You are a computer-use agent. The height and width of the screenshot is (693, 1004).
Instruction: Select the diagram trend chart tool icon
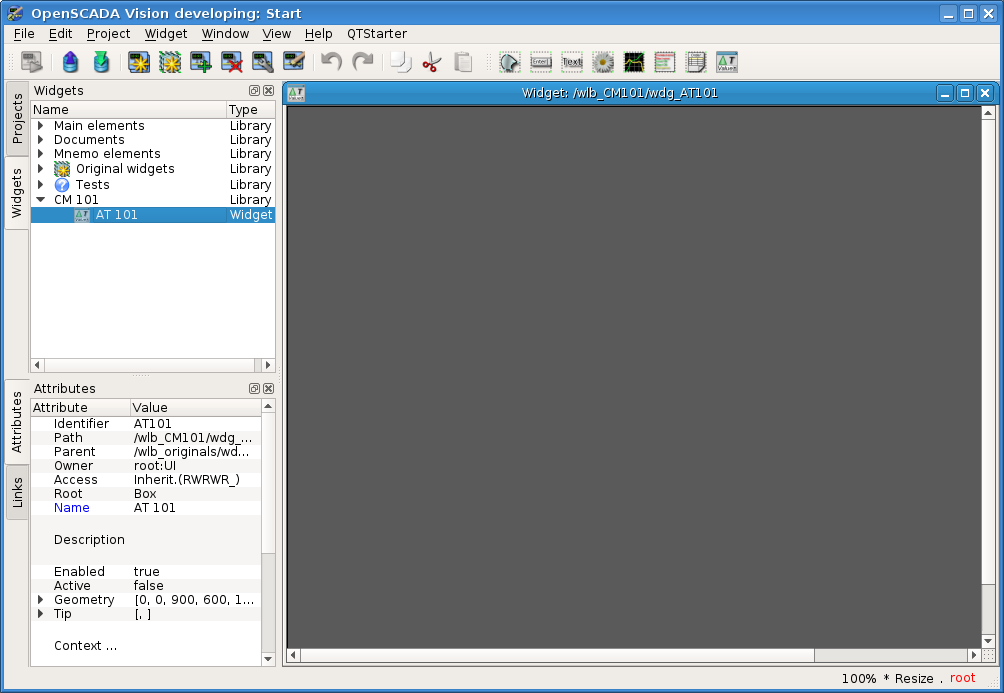[634, 62]
